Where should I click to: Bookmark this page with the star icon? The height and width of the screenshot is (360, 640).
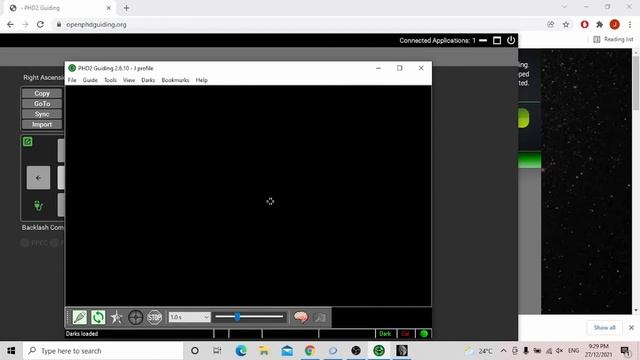pos(566,24)
